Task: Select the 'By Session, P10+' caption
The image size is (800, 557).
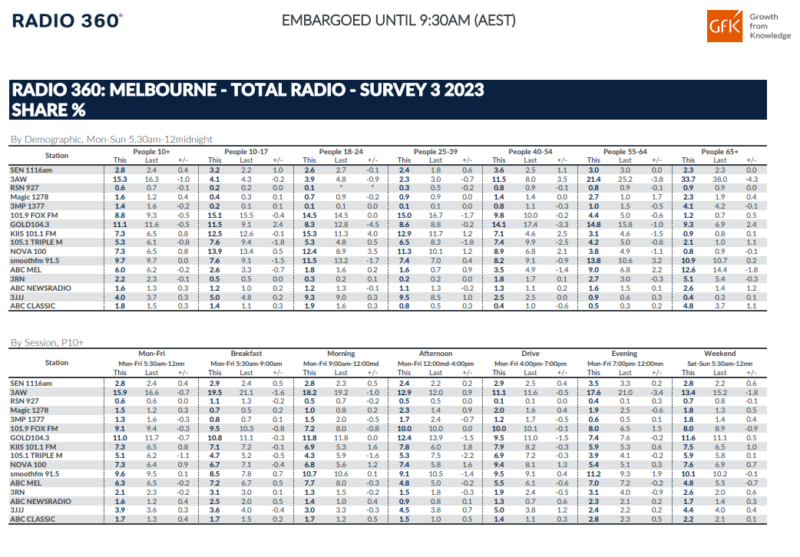Action: [47, 342]
